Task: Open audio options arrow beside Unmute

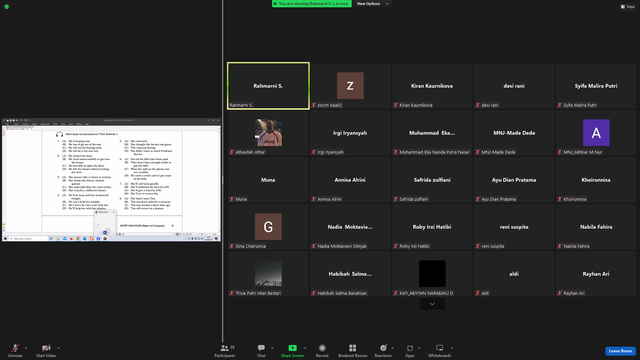Action: click(x=26, y=348)
